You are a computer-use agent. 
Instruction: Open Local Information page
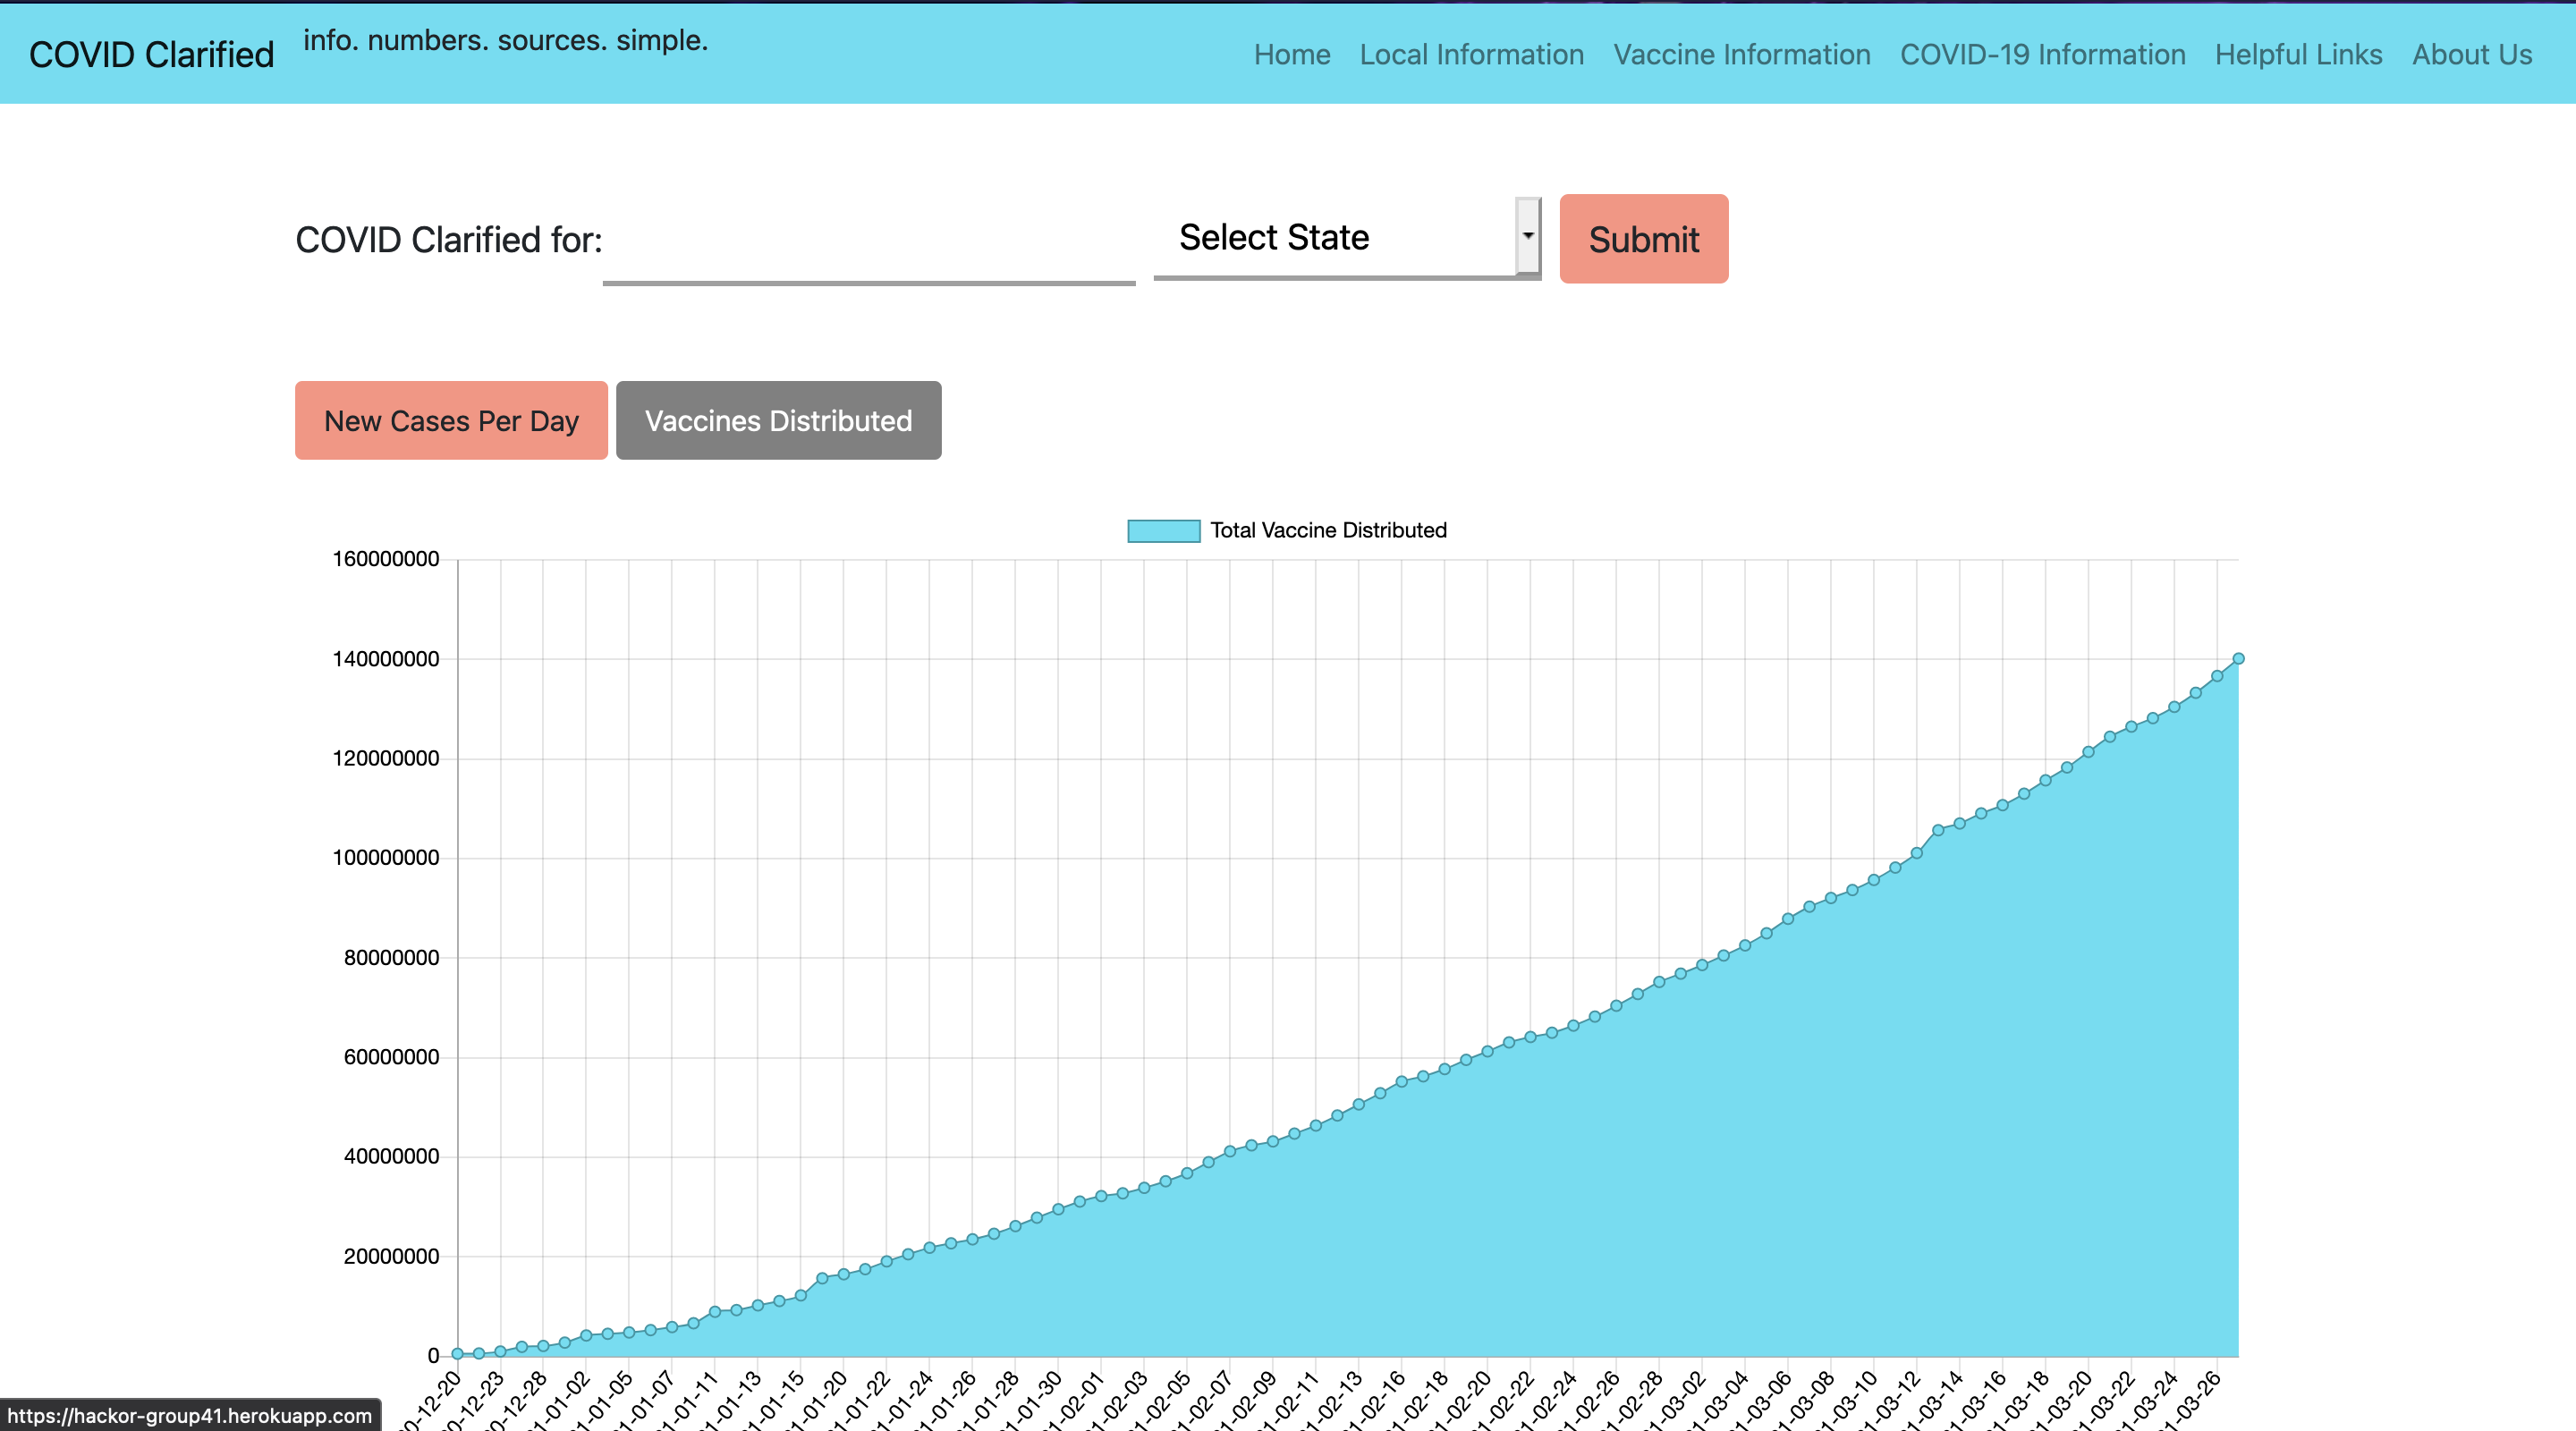[x=1471, y=54]
